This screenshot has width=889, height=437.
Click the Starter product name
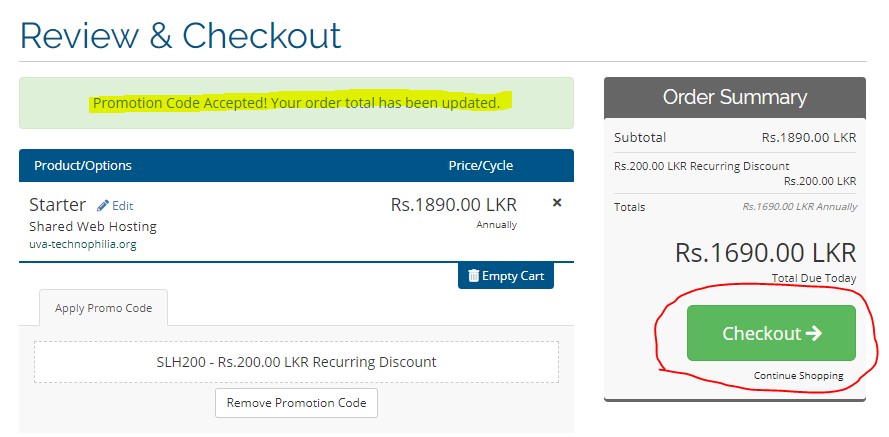tap(58, 205)
